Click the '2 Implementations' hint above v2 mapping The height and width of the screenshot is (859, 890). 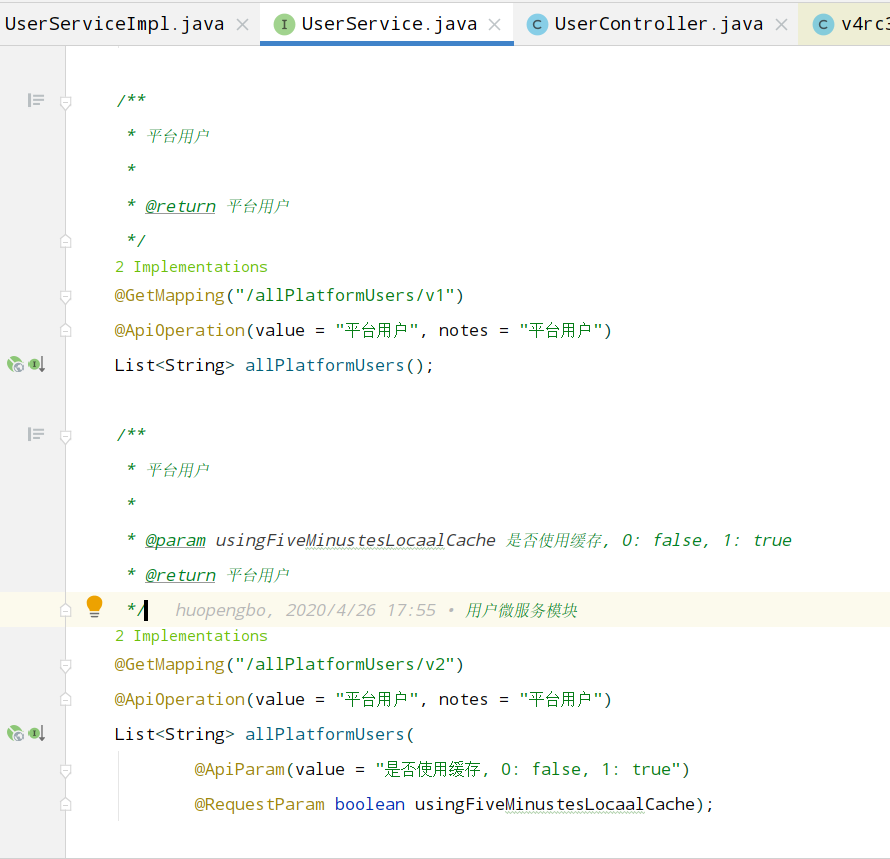coord(190,635)
